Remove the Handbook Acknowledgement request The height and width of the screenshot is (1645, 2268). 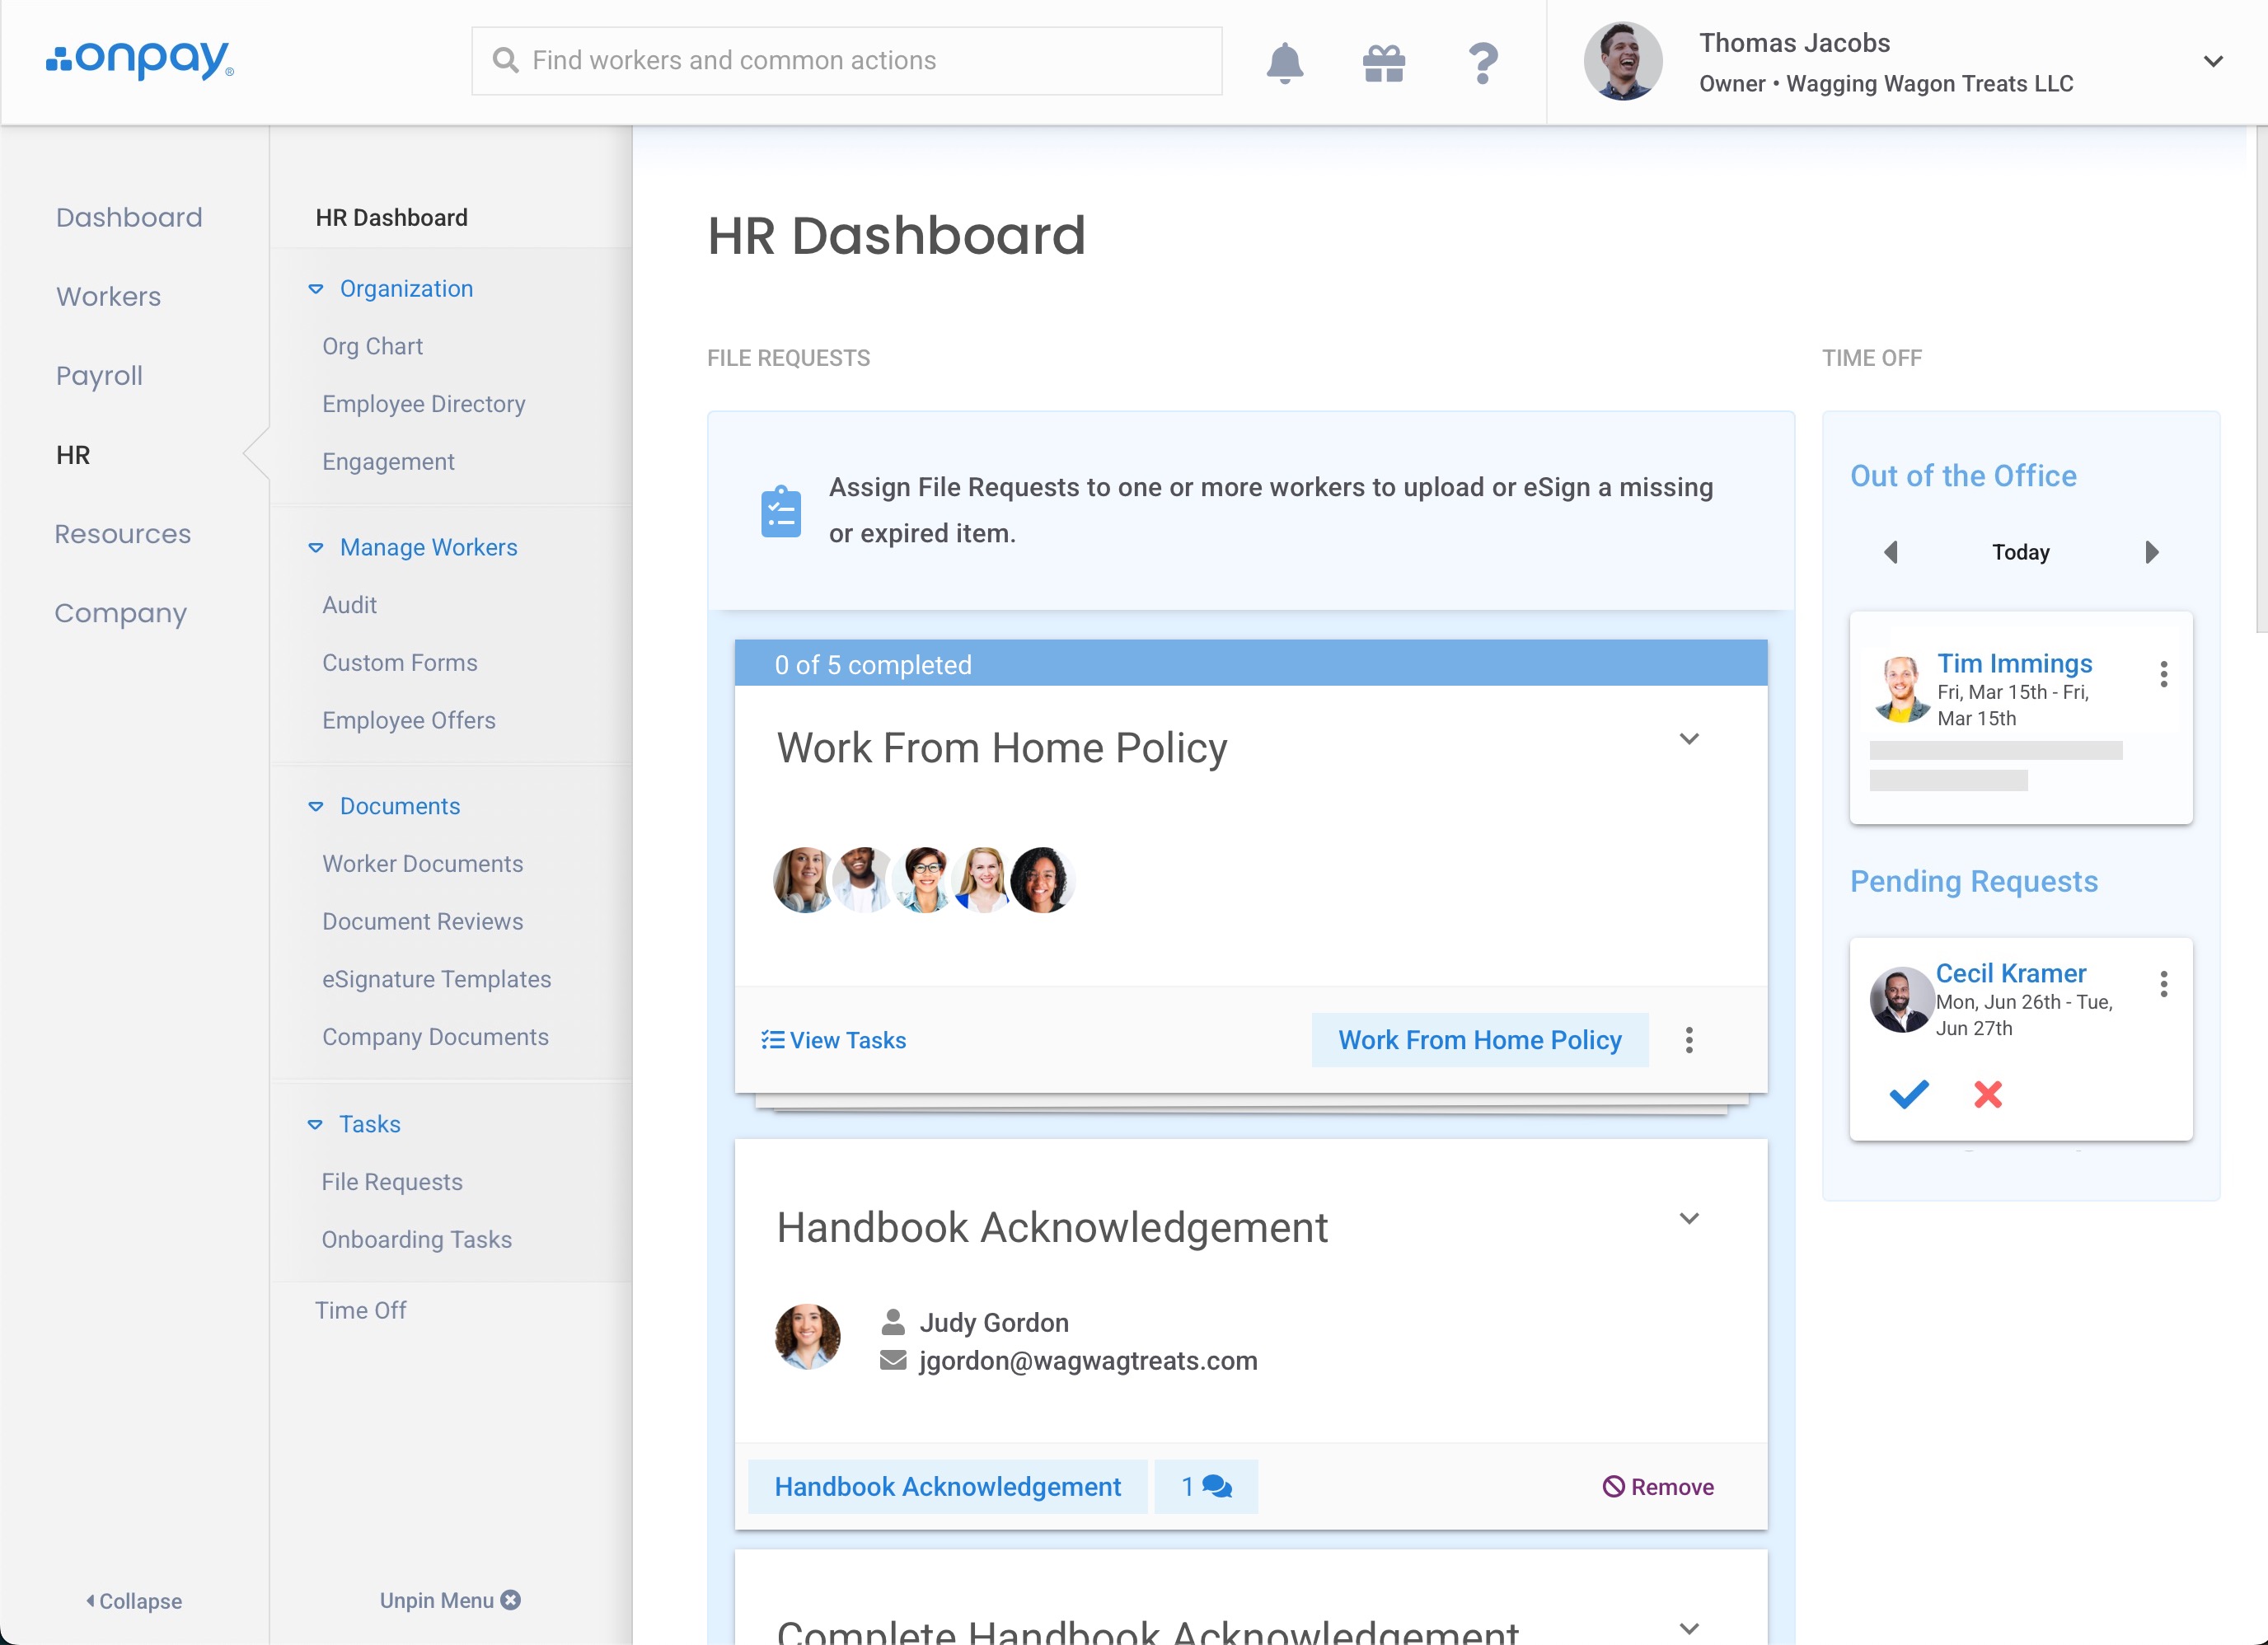click(x=1658, y=1486)
